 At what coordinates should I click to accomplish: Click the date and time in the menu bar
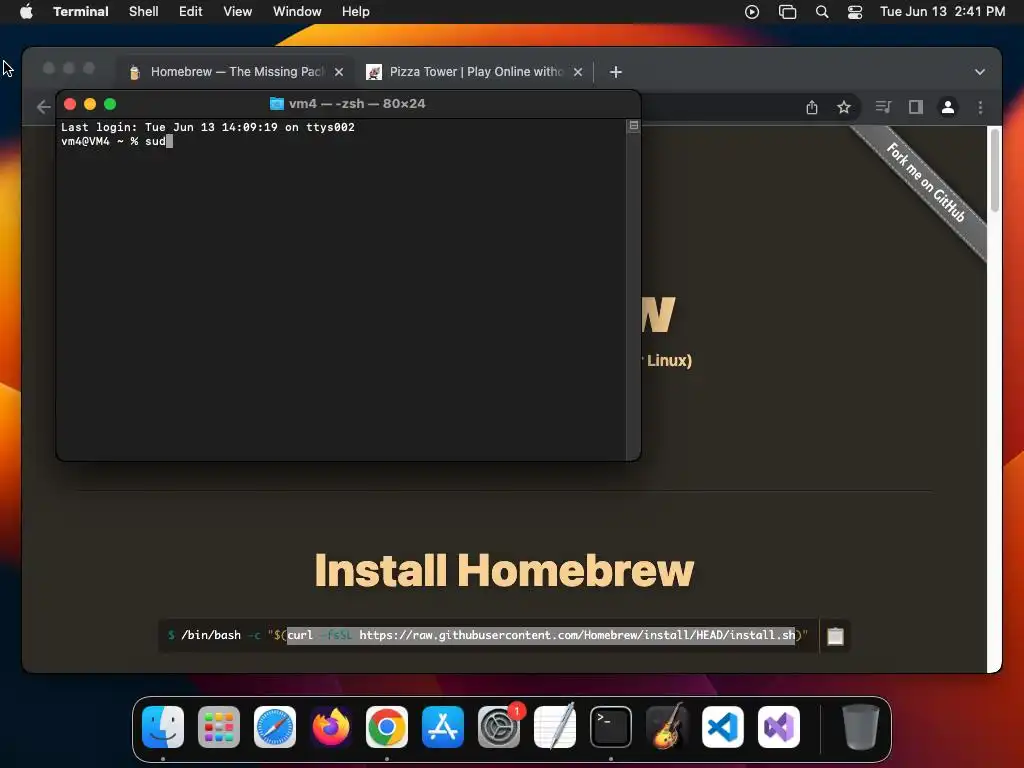coord(942,12)
